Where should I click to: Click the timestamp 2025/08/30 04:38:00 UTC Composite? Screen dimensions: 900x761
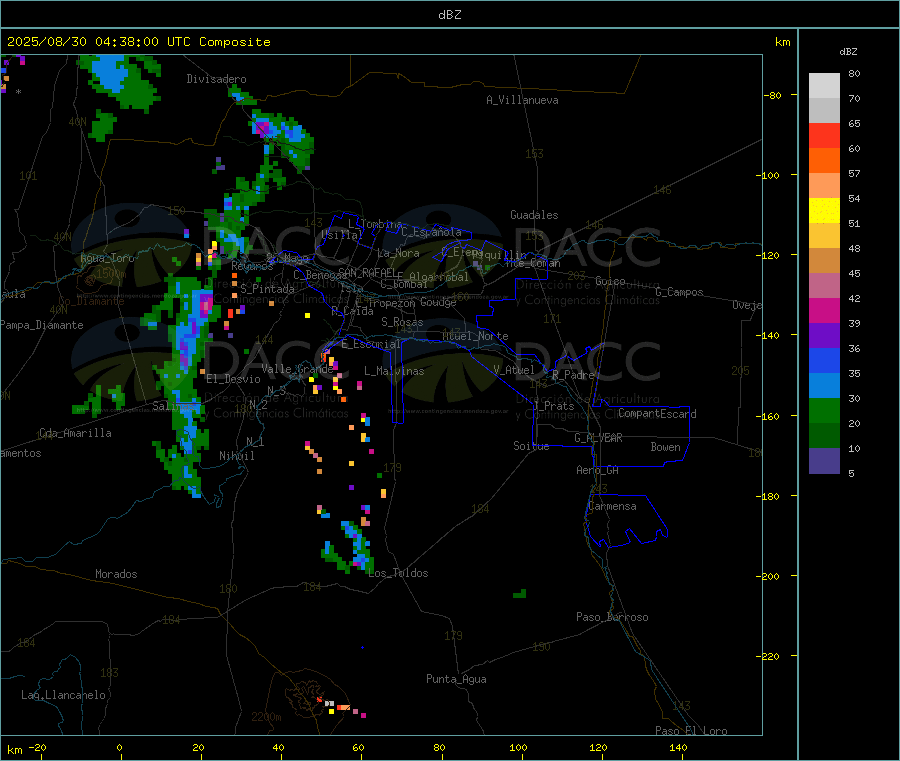[x=138, y=42]
